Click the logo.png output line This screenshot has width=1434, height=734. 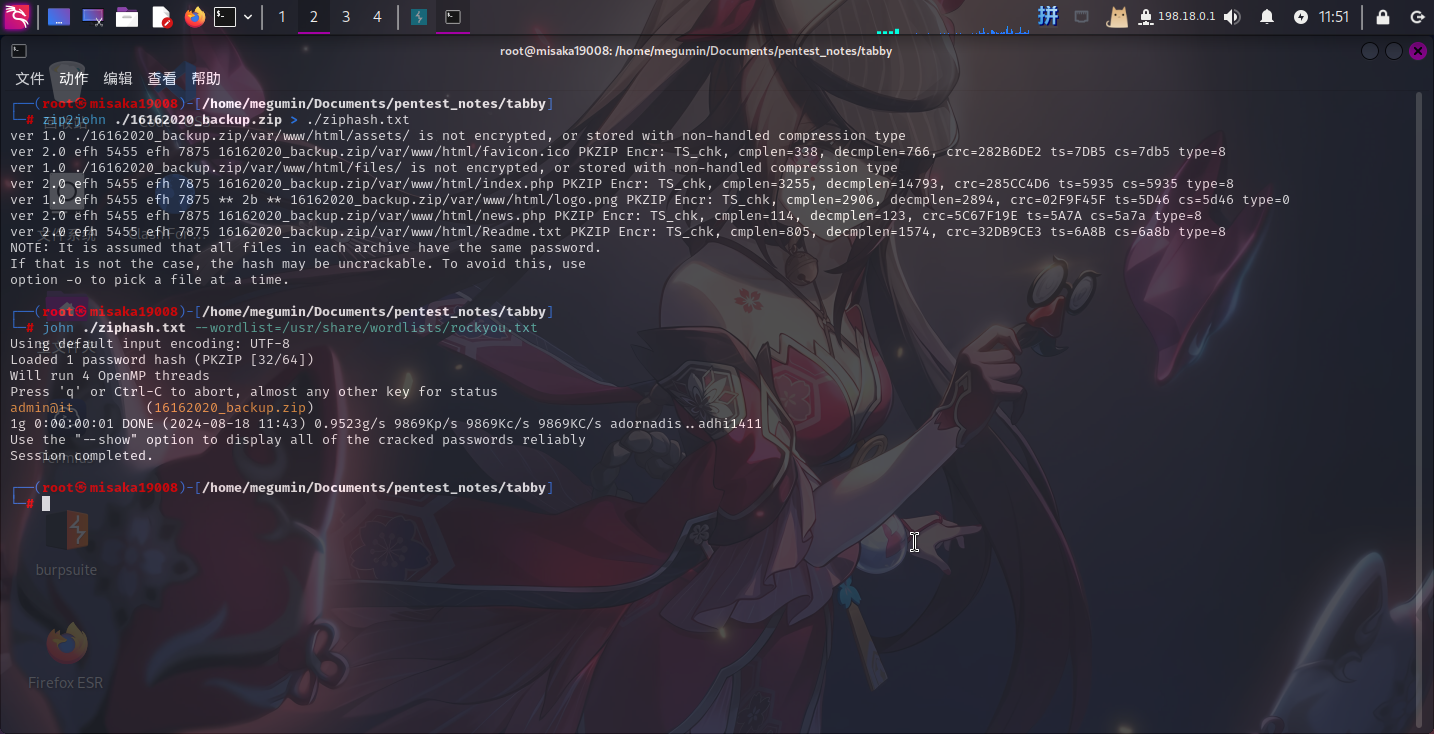(650, 200)
